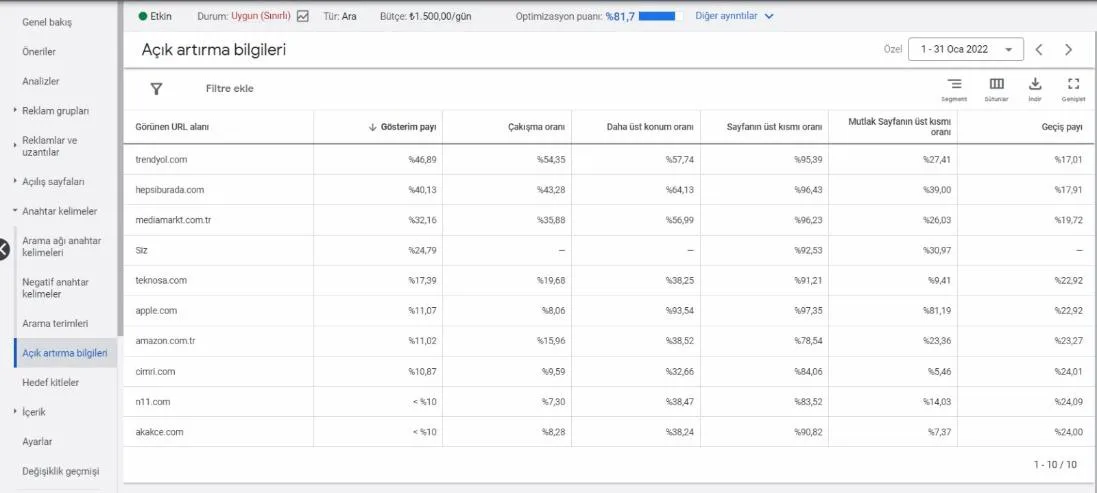Image resolution: width=1097 pixels, height=493 pixels.
Task: Expand Reklamlar ve uzantılar section
Action: [15, 145]
